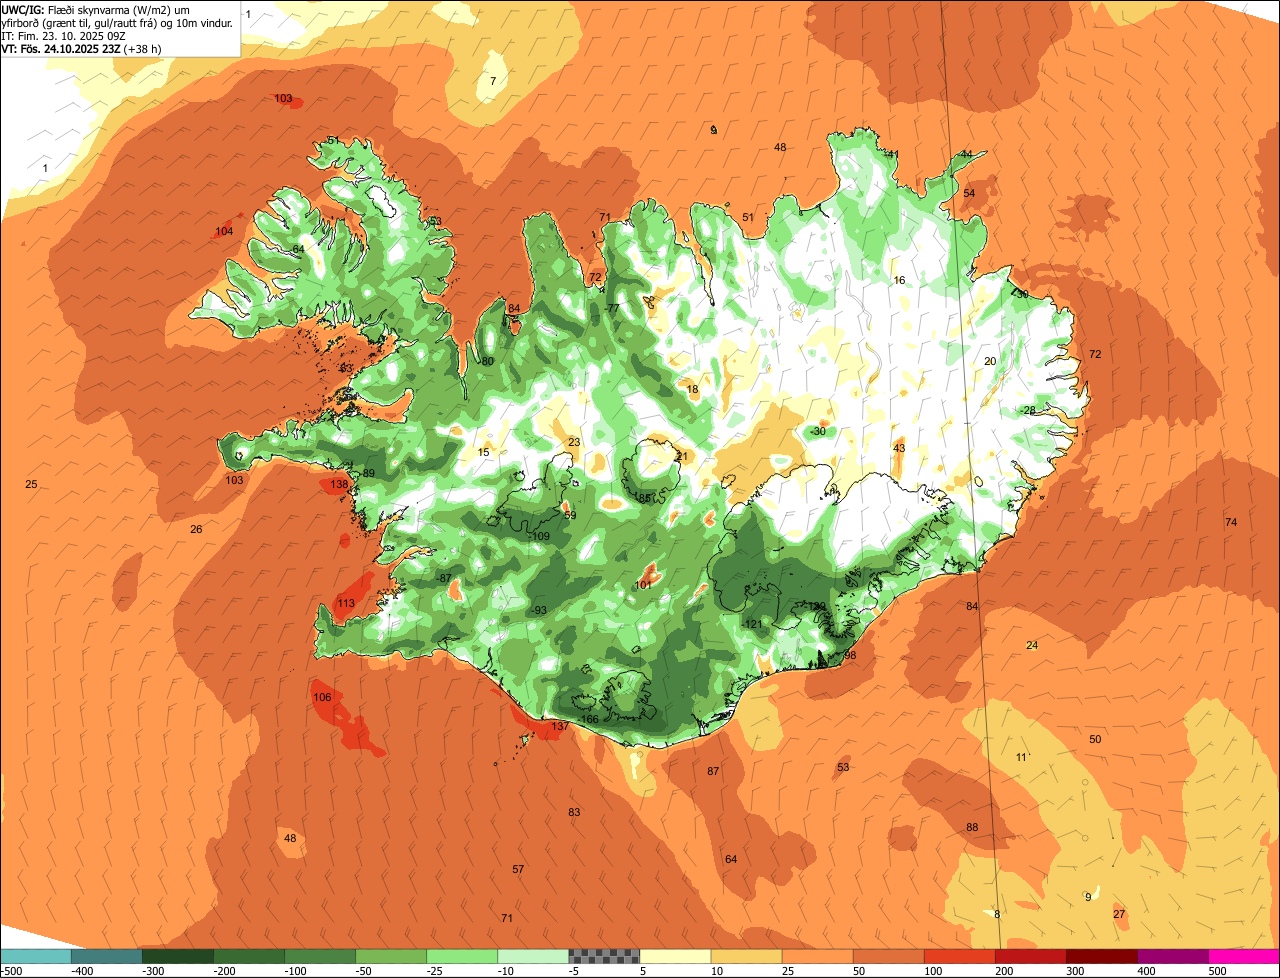Viewport: 1280px width, 978px height.
Task: Click the map value '106' southwest of Iceland
Action: (x=322, y=697)
